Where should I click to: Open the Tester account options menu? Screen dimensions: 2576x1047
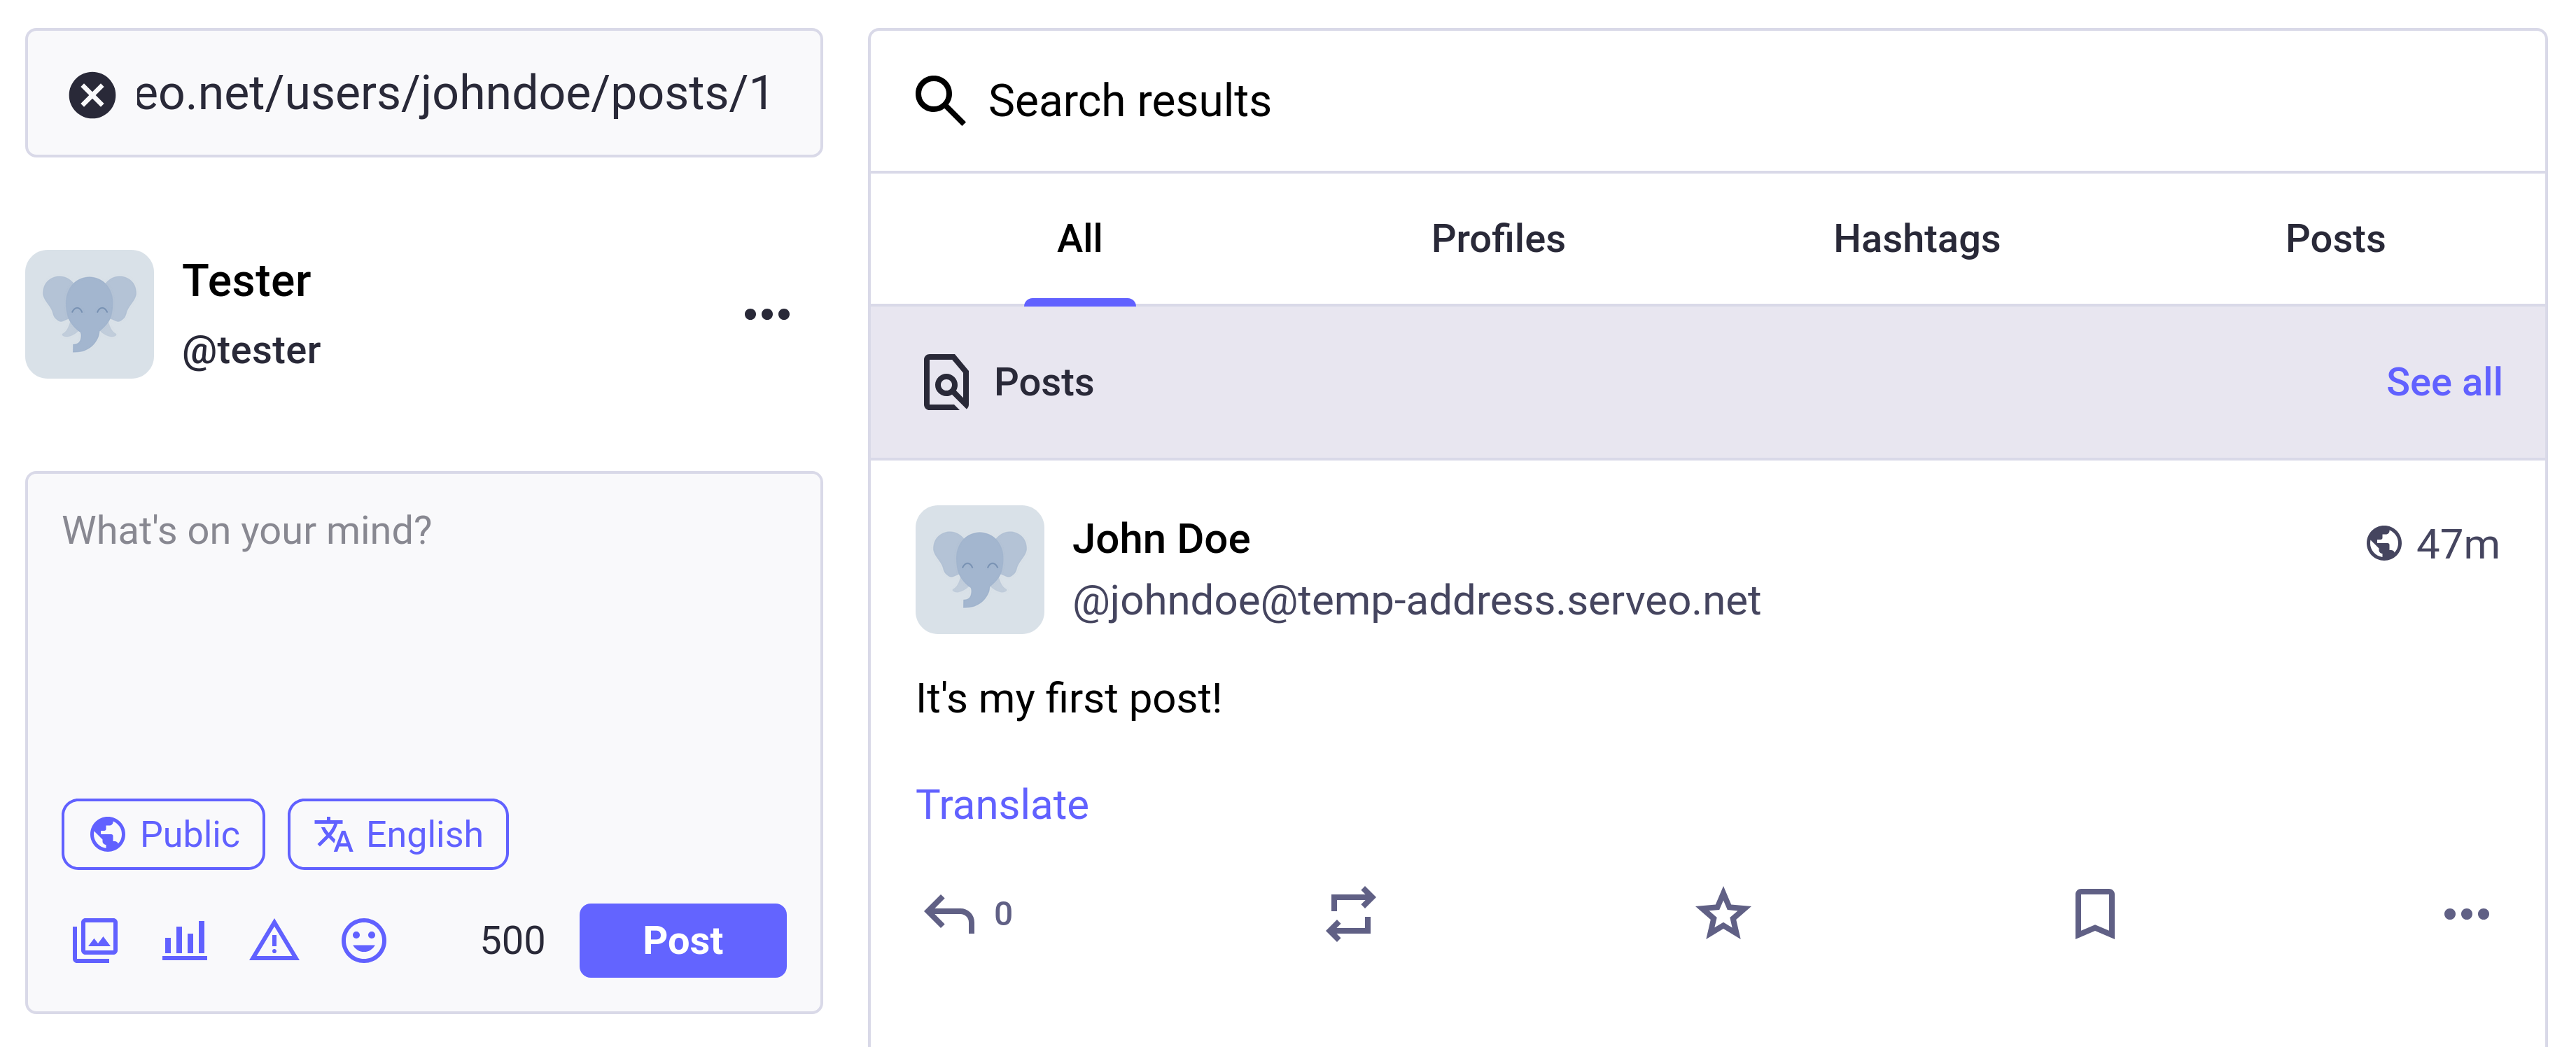click(x=767, y=315)
